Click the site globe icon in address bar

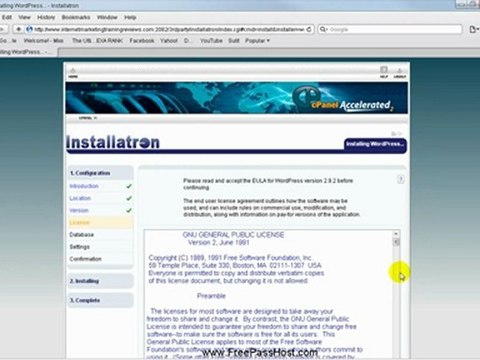click(29, 29)
